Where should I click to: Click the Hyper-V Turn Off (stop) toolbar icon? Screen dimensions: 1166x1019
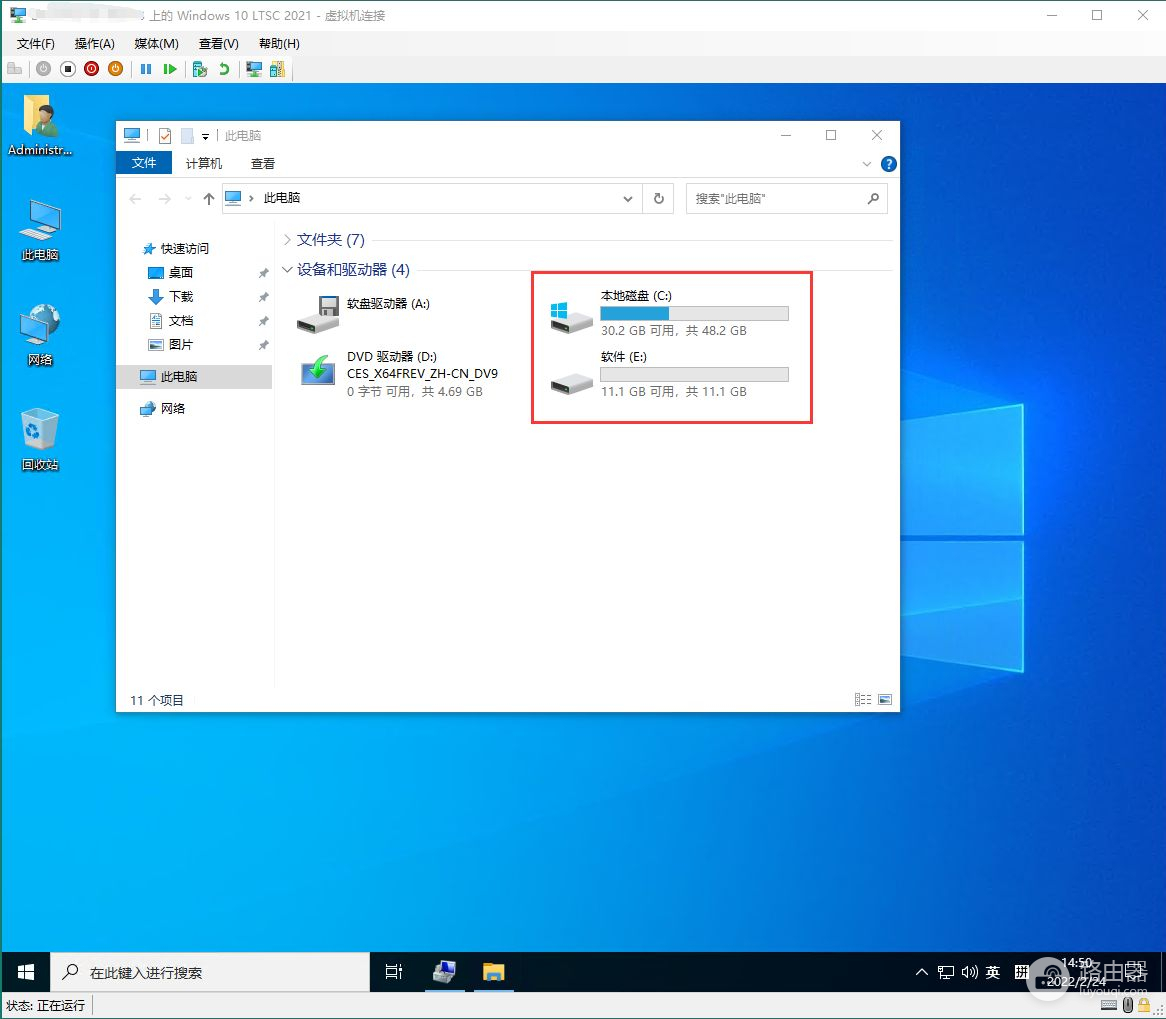pos(68,69)
